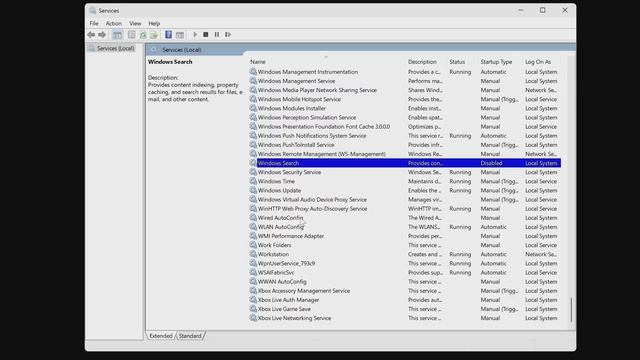The height and width of the screenshot is (360, 640).
Task: Click the gear icon beside Workstation
Action: [253, 254]
